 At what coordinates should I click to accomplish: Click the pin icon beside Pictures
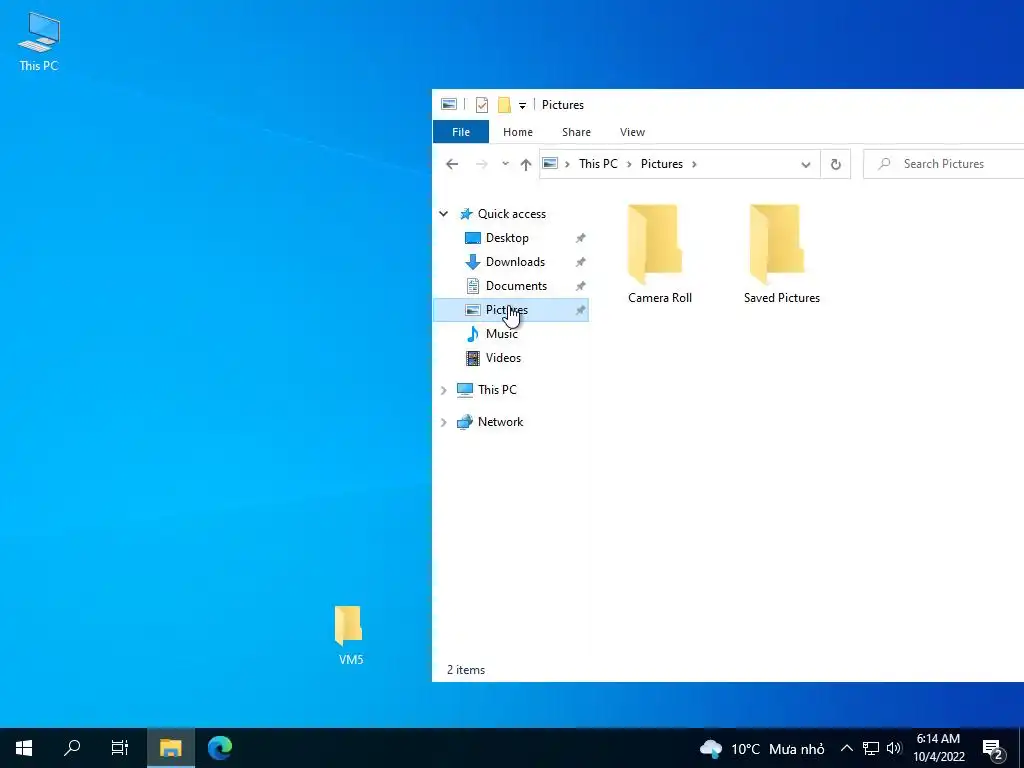coord(580,310)
